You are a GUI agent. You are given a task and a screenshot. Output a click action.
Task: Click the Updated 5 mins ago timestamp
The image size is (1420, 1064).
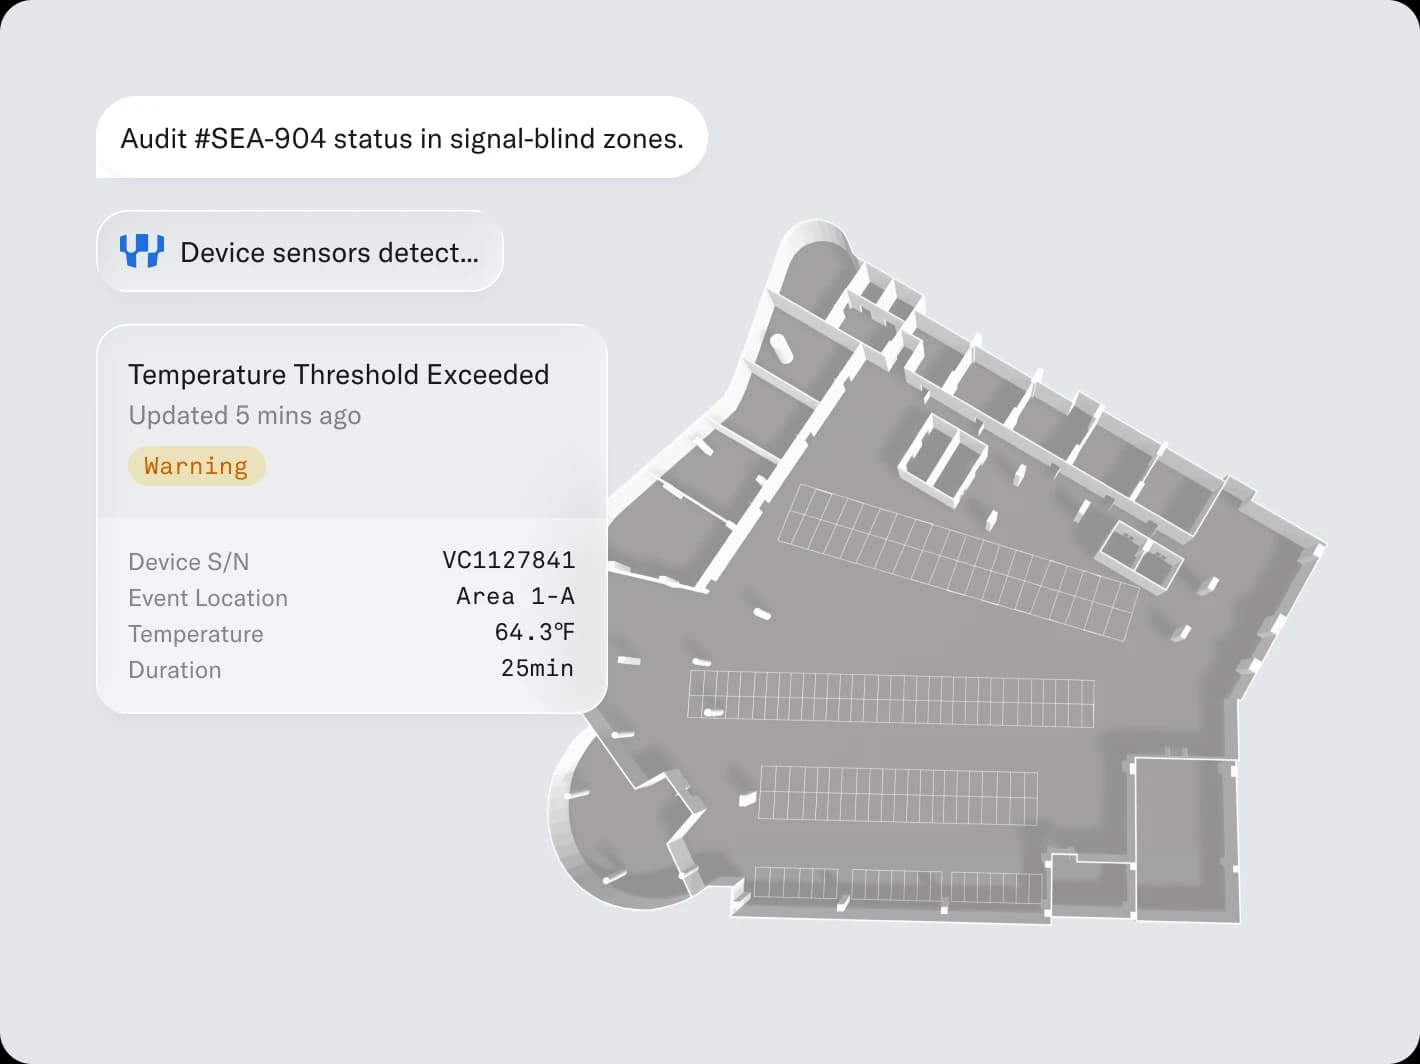point(245,415)
